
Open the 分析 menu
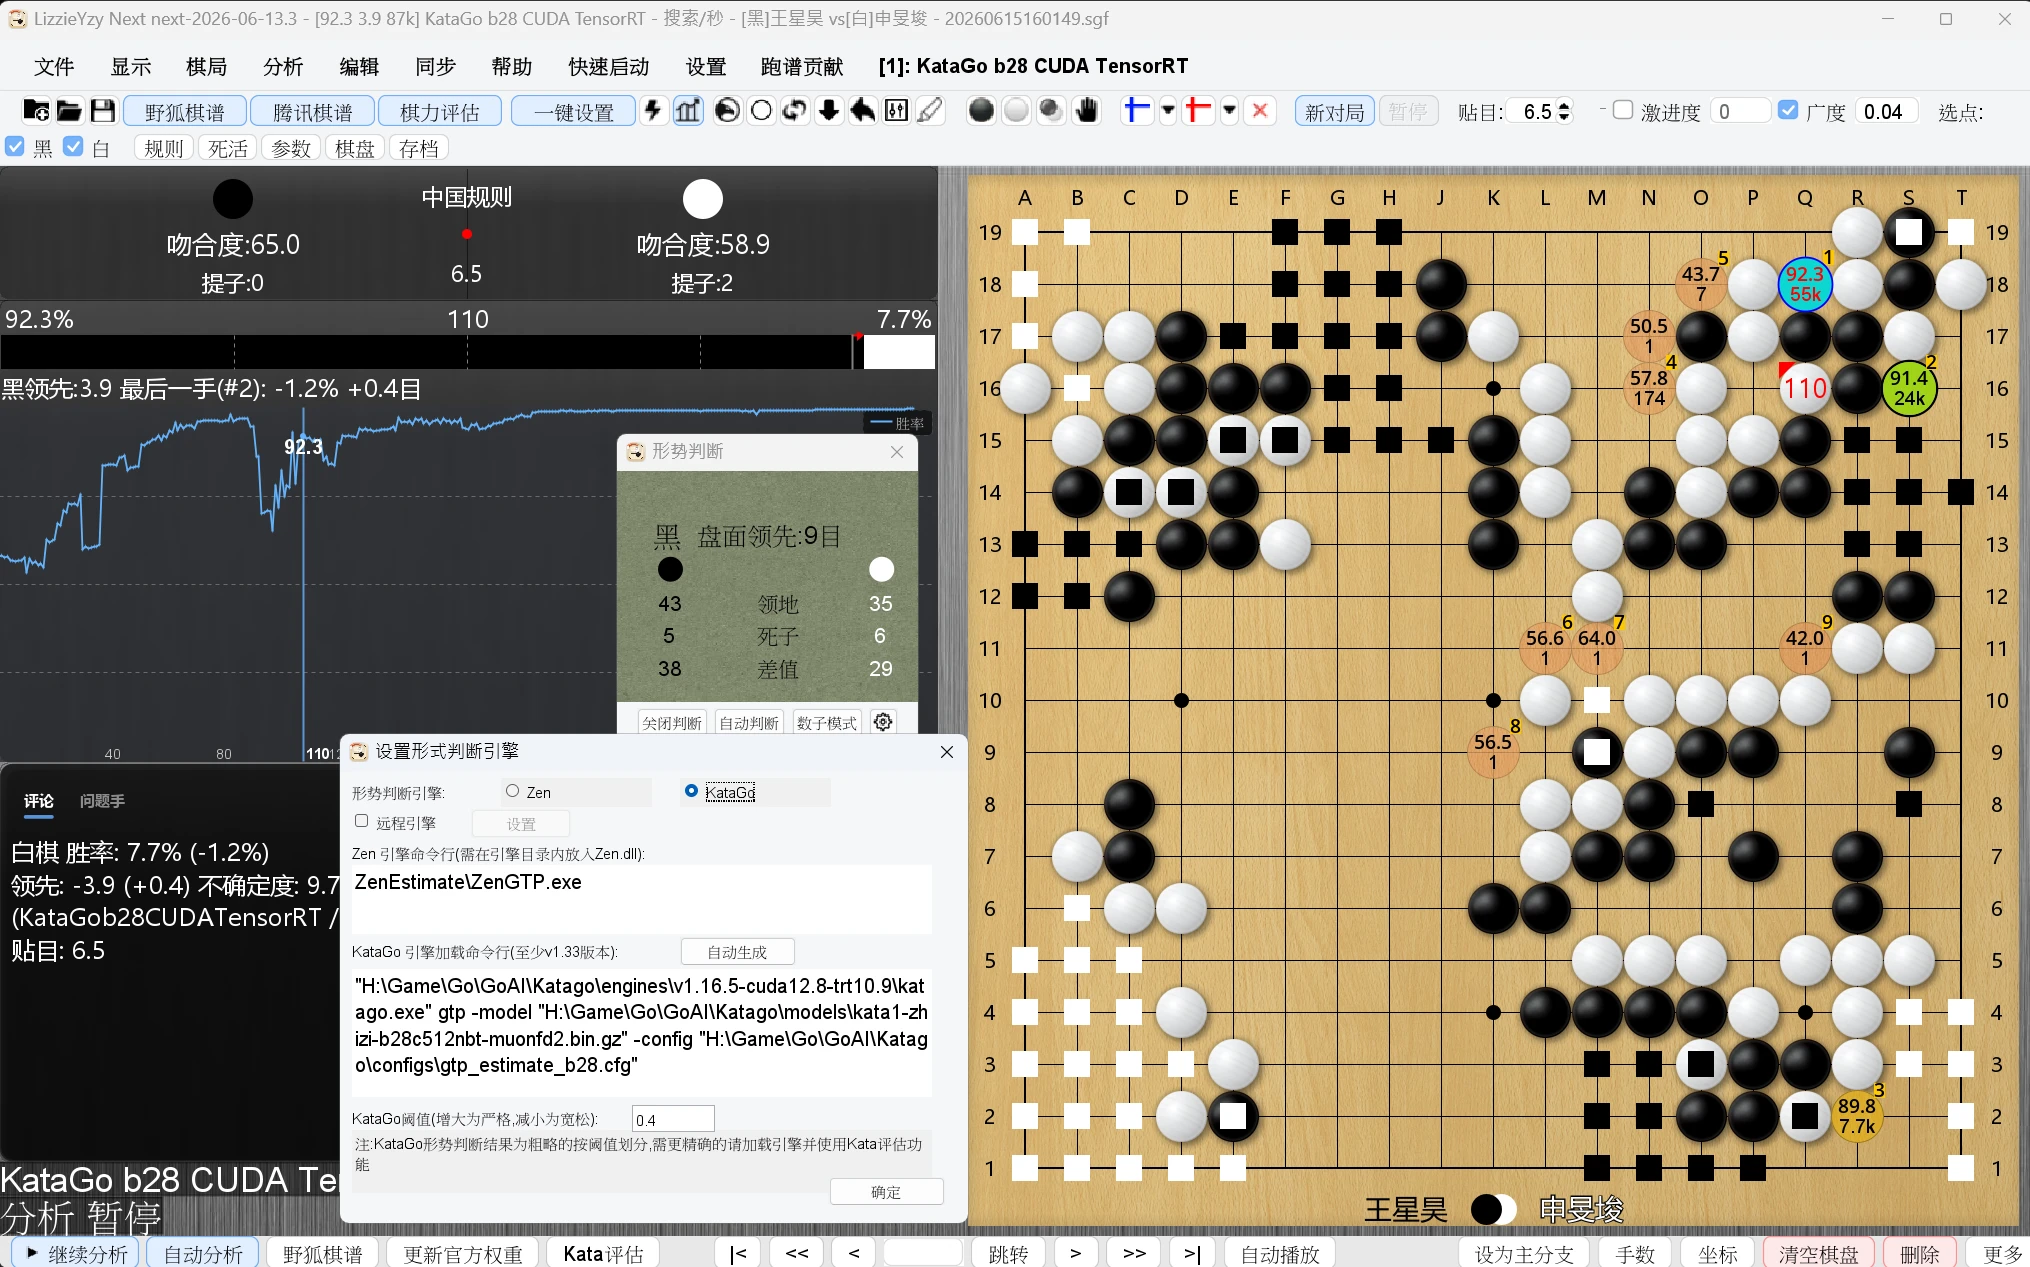click(283, 66)
